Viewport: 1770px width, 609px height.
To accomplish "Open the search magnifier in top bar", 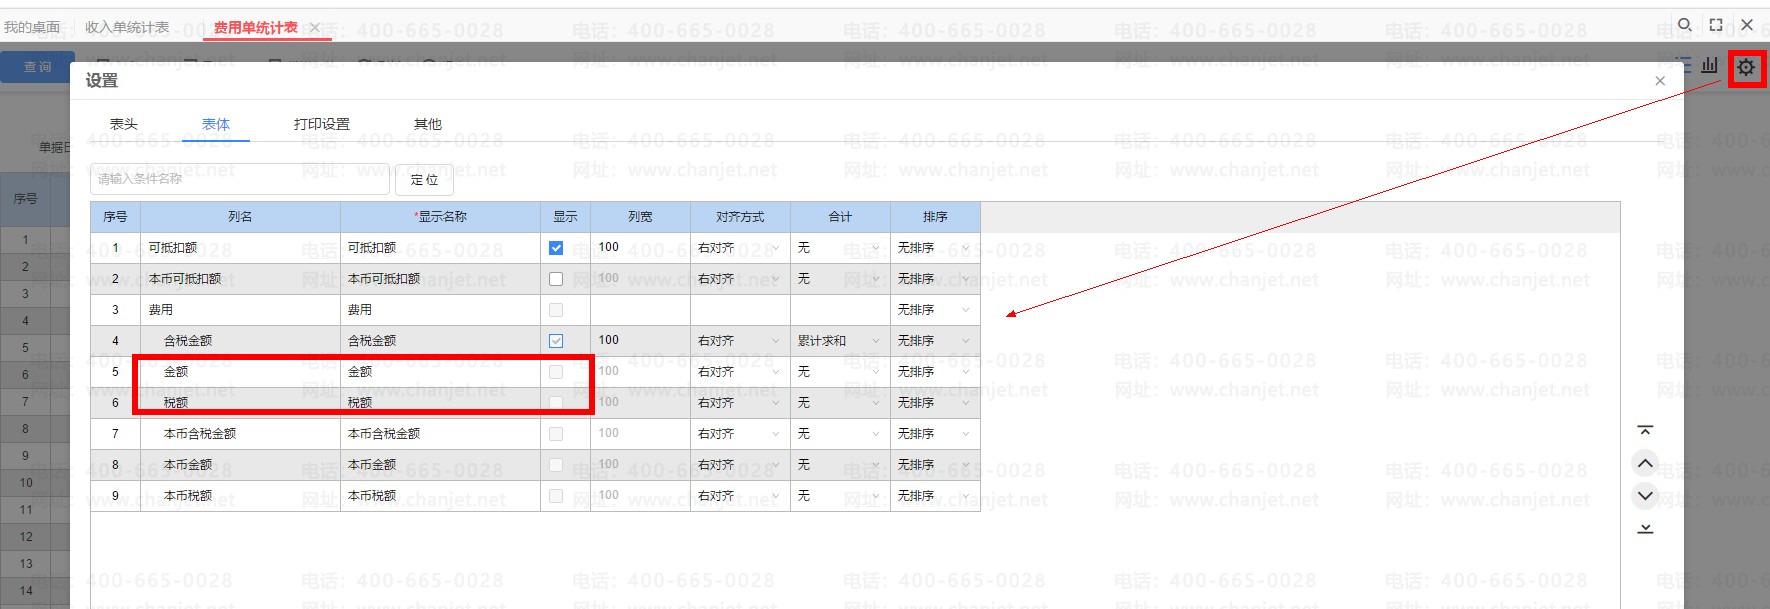I will [x=1685, y=25].
